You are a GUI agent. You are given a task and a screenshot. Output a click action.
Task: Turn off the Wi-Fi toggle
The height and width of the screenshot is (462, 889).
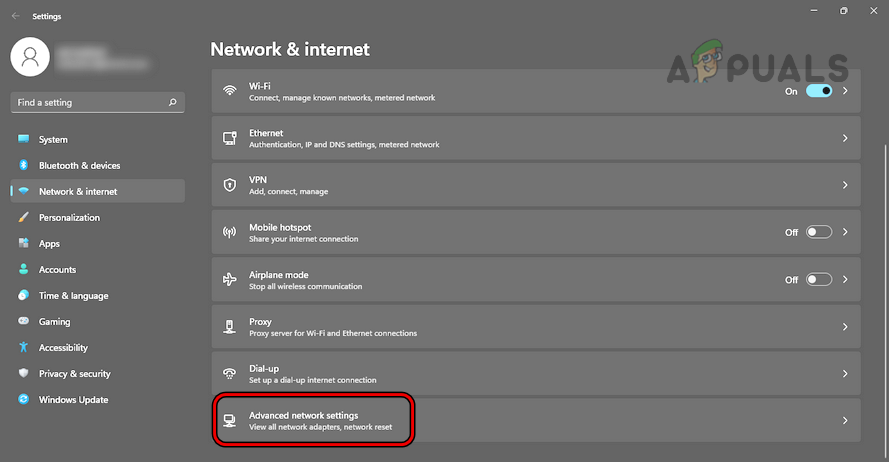(819, 91)
